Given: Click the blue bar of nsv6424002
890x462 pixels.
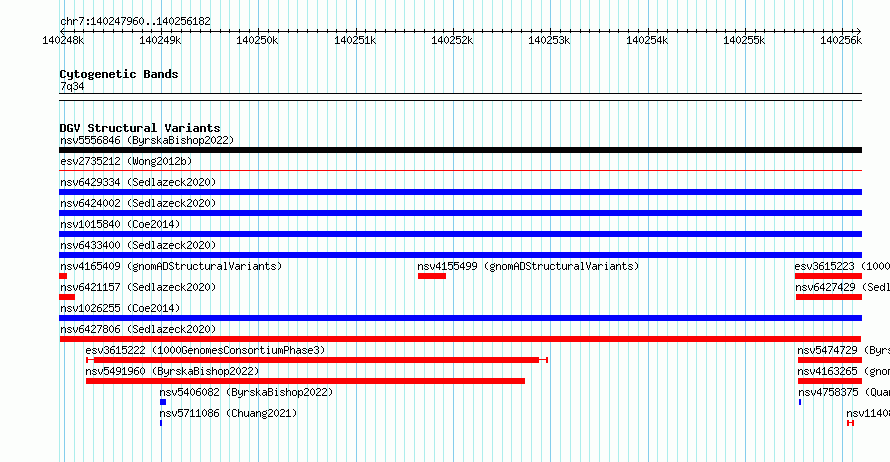Looking at the screenshot, I should (x=460, y=213).
